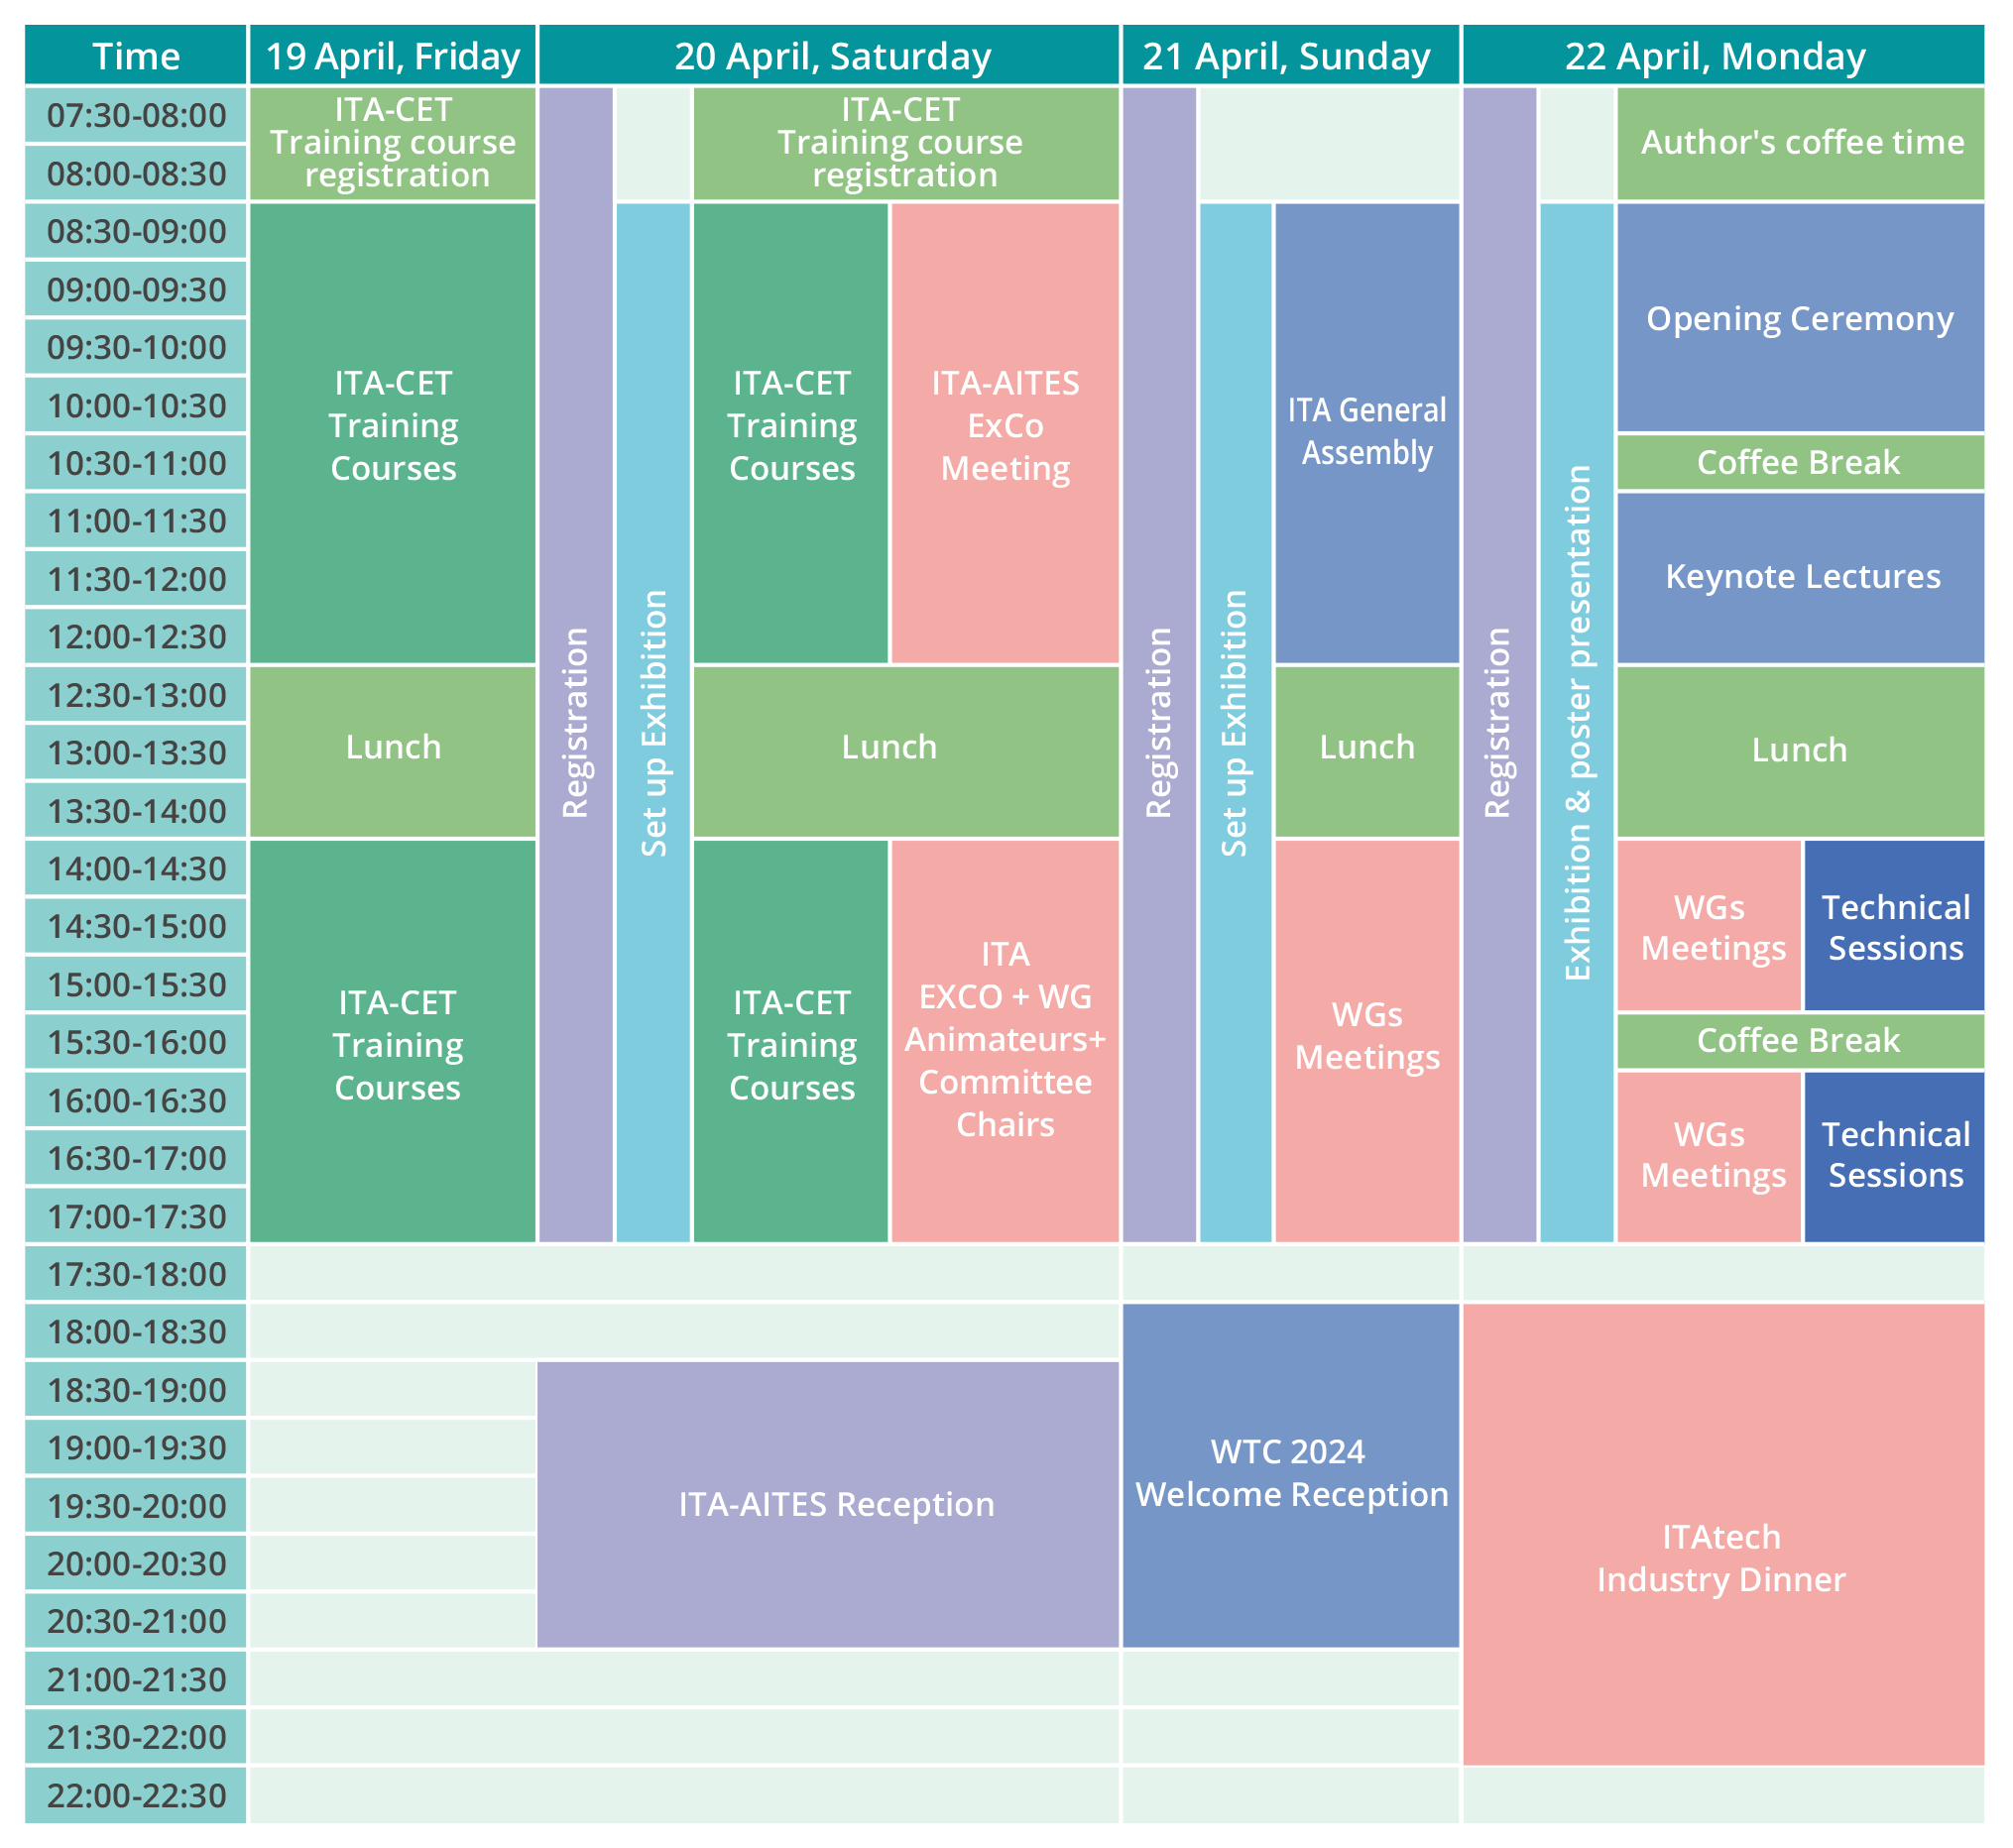Viewport: 2013px width, 1848px height.
Task: Click the 08:30-09:00 time slot
Action: (x=136, y=231)
